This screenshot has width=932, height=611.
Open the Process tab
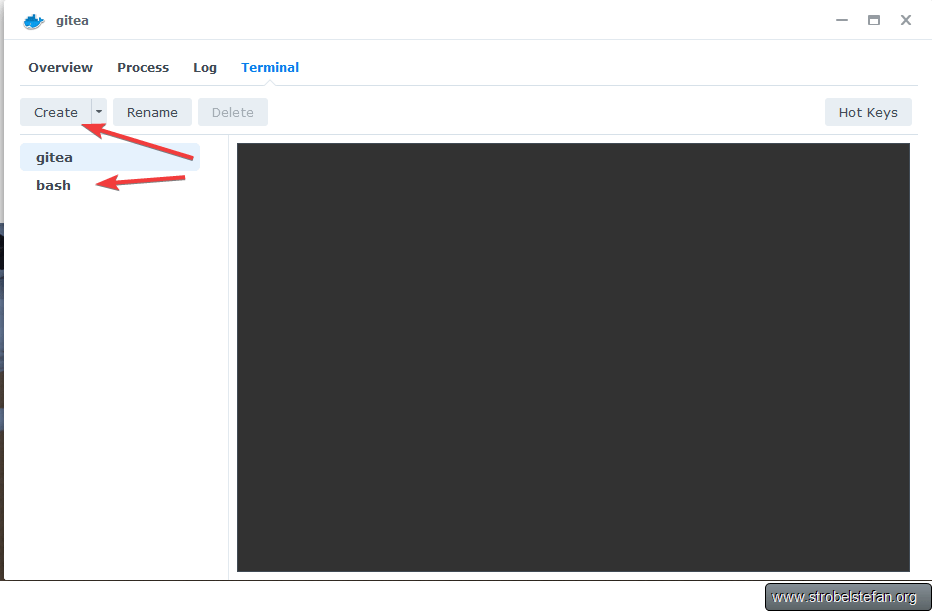[x=142, y=67]
